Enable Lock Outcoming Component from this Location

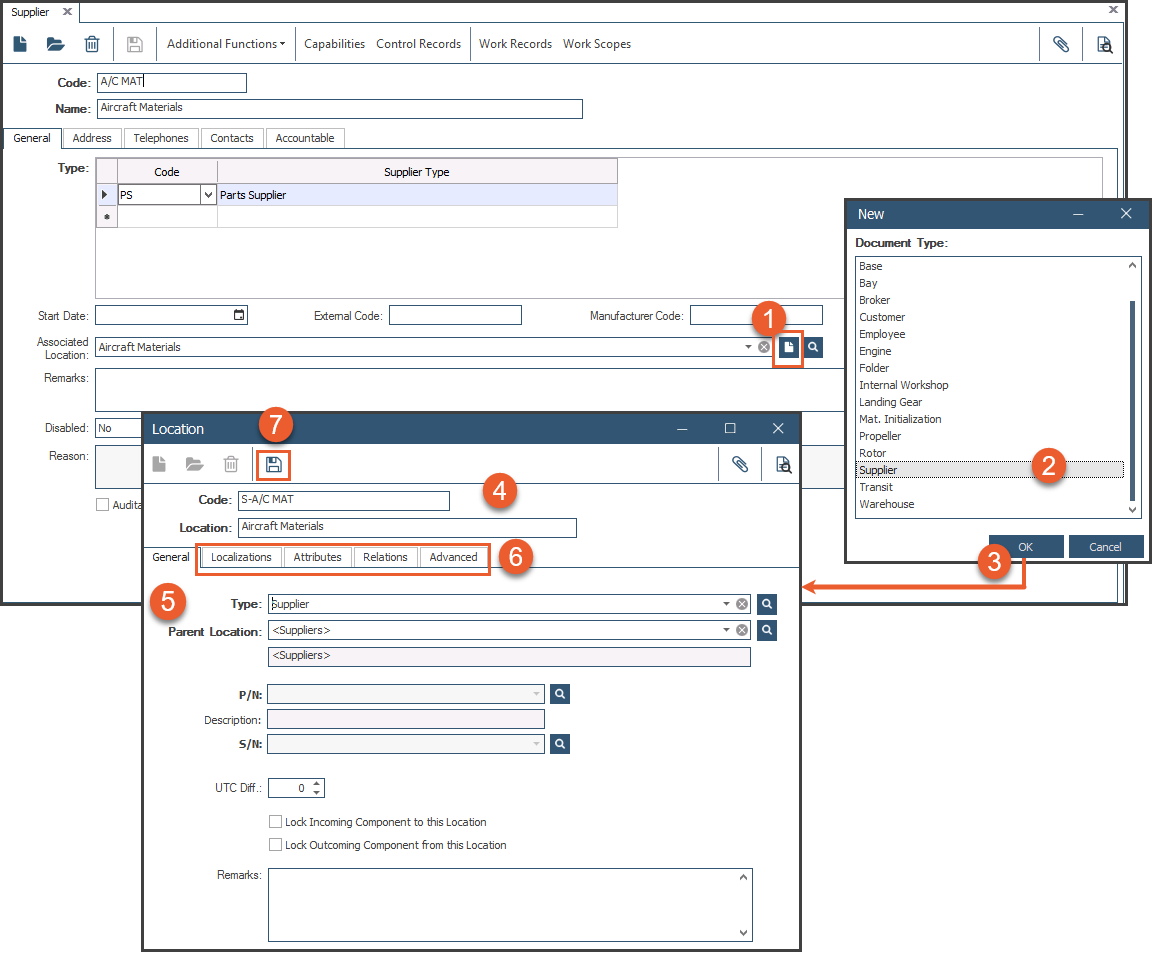point(276,845)
